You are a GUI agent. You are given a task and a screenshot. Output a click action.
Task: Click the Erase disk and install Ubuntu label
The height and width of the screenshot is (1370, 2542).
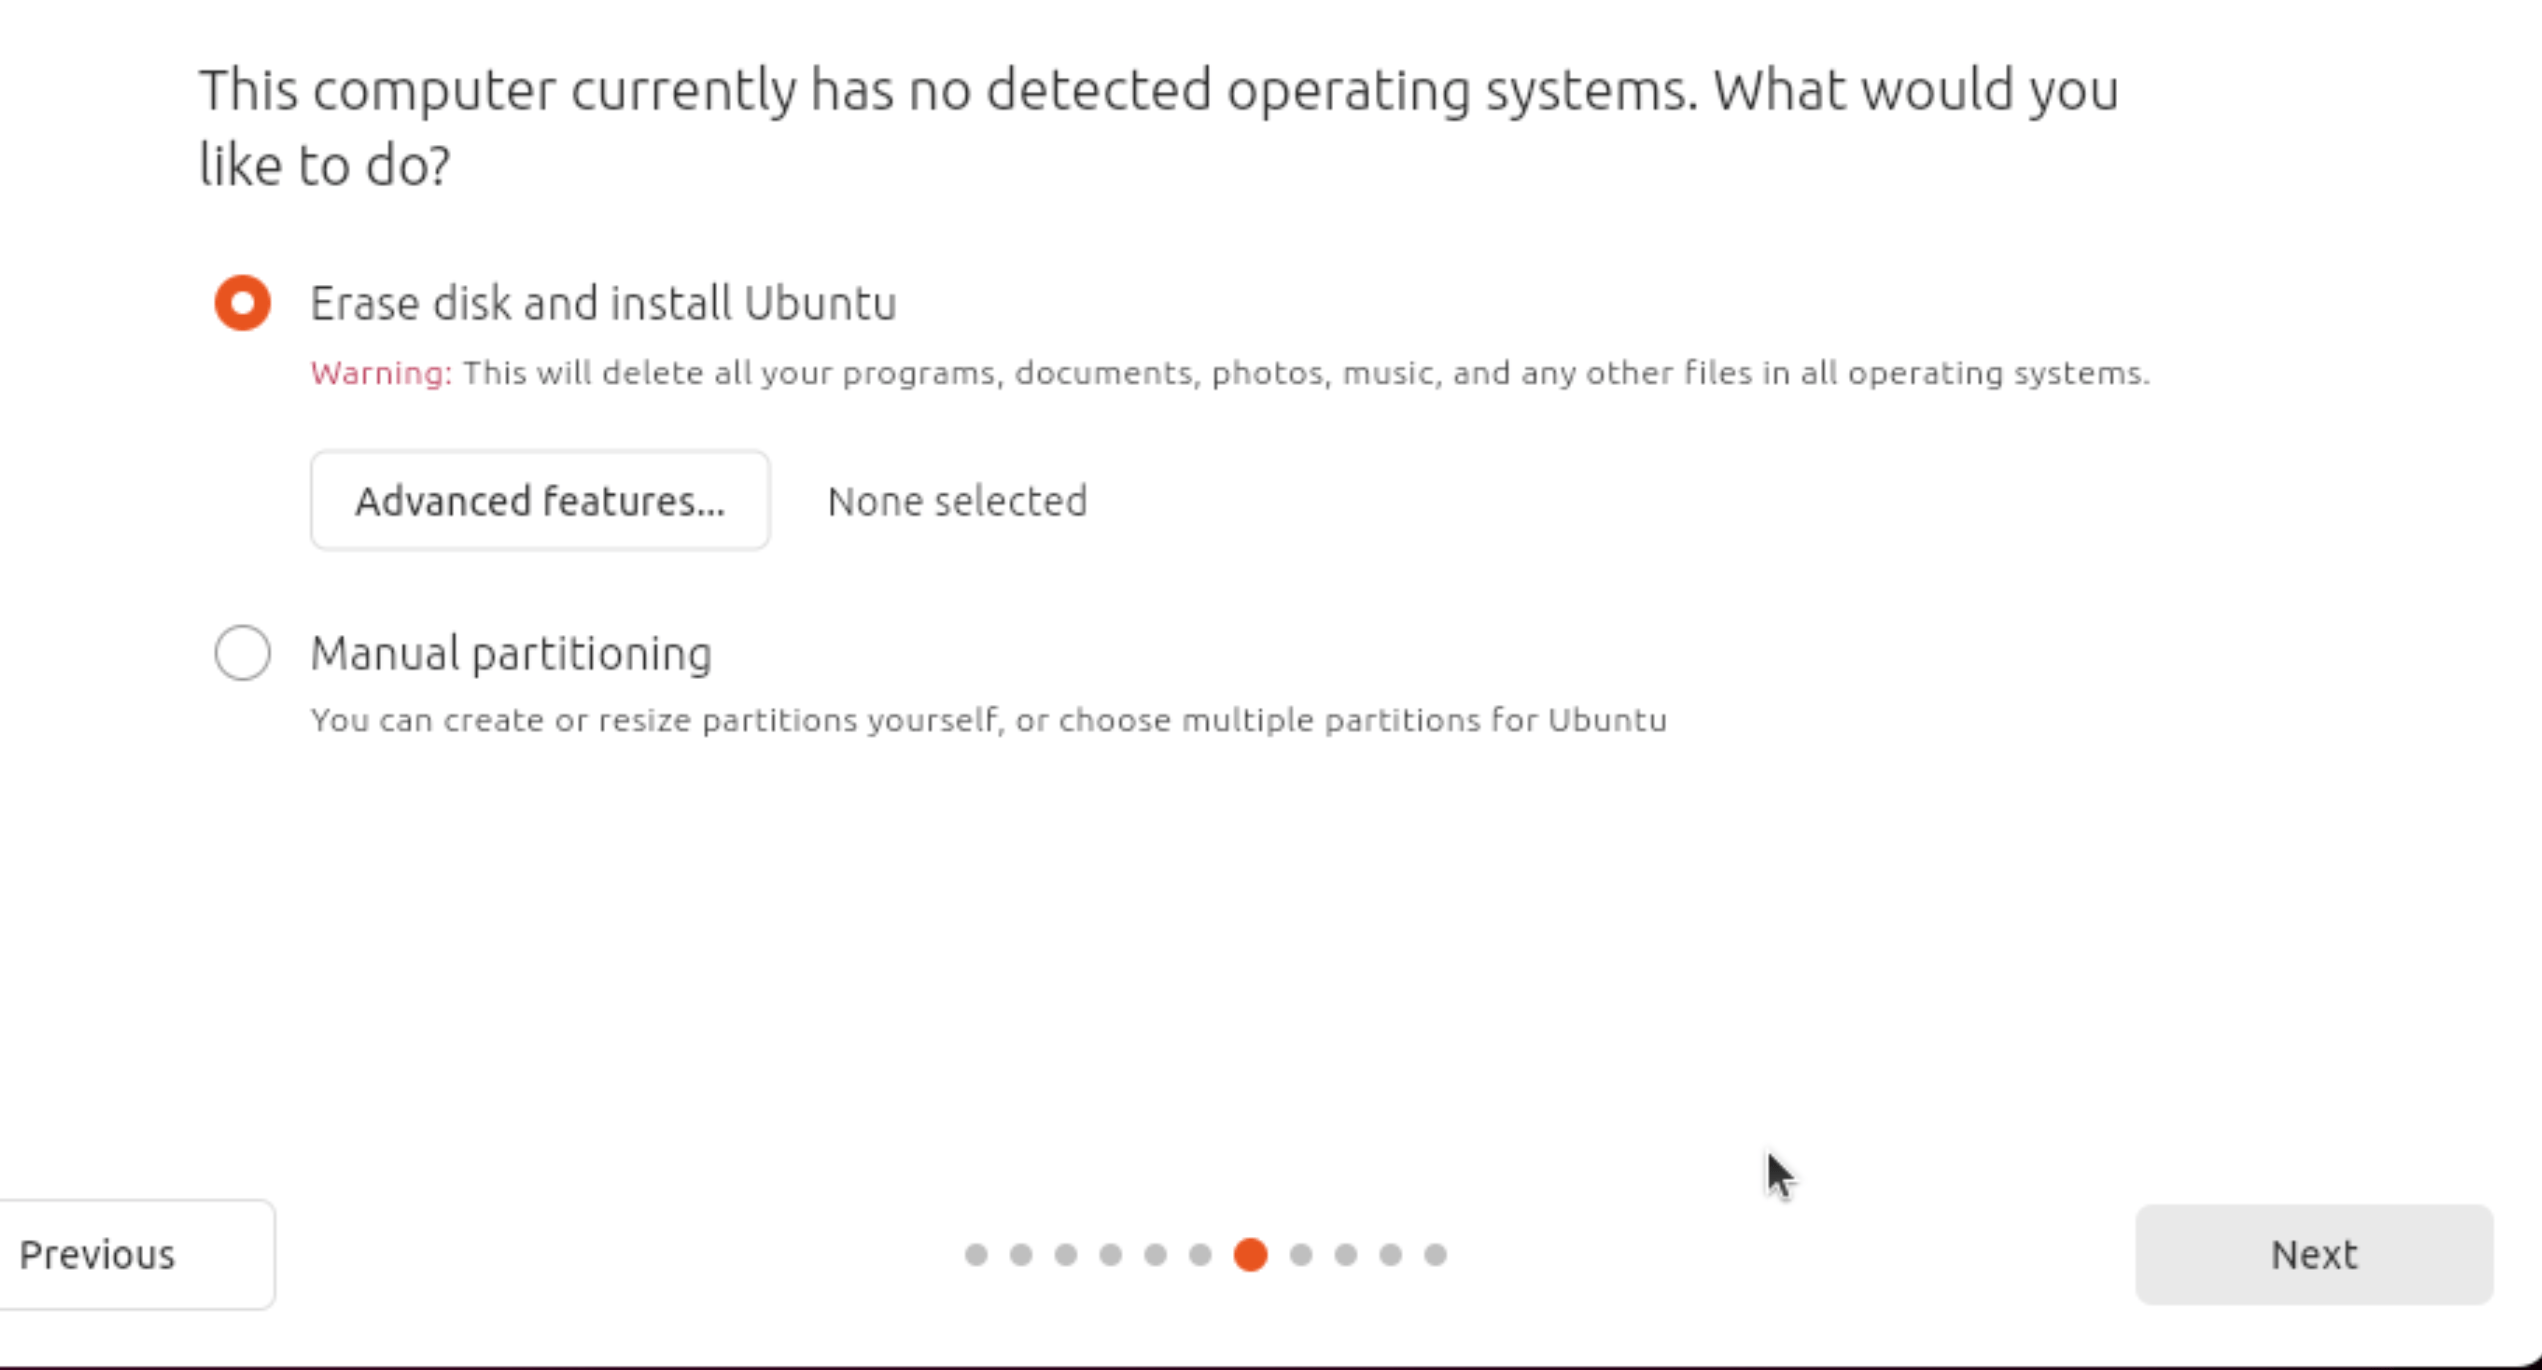[x=603, y=303]
